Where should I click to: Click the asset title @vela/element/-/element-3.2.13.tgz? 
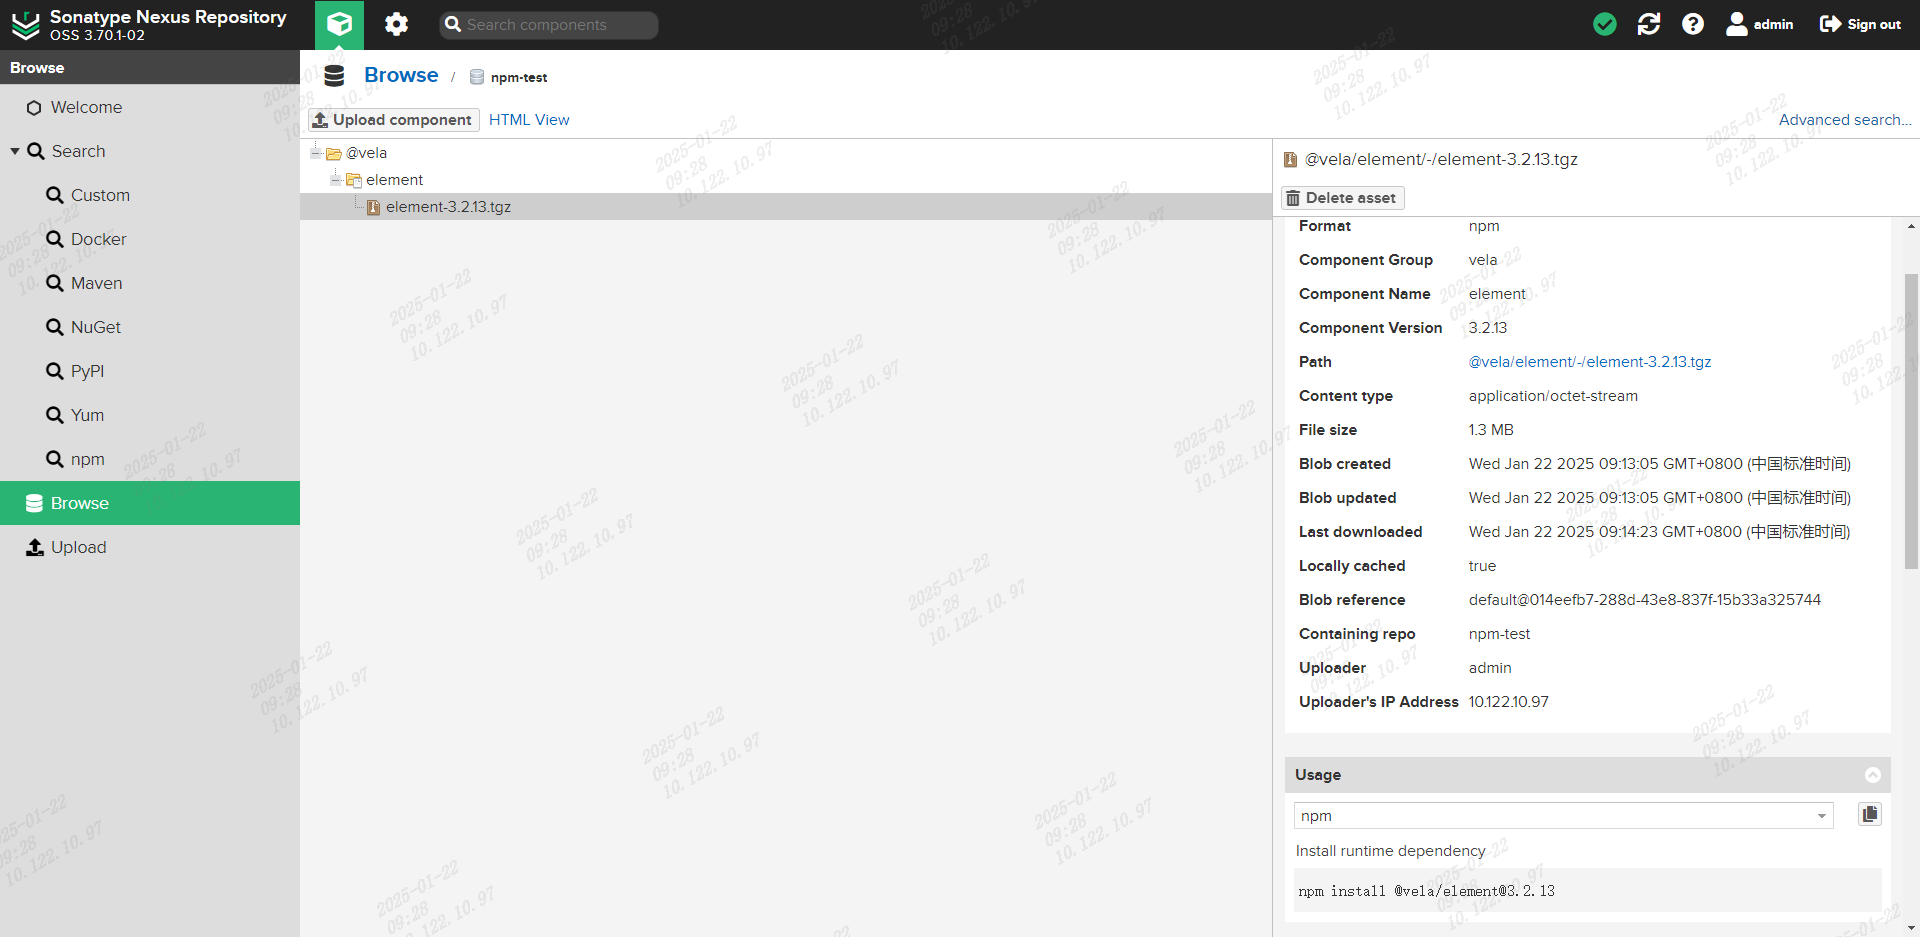click(1441, 159)
